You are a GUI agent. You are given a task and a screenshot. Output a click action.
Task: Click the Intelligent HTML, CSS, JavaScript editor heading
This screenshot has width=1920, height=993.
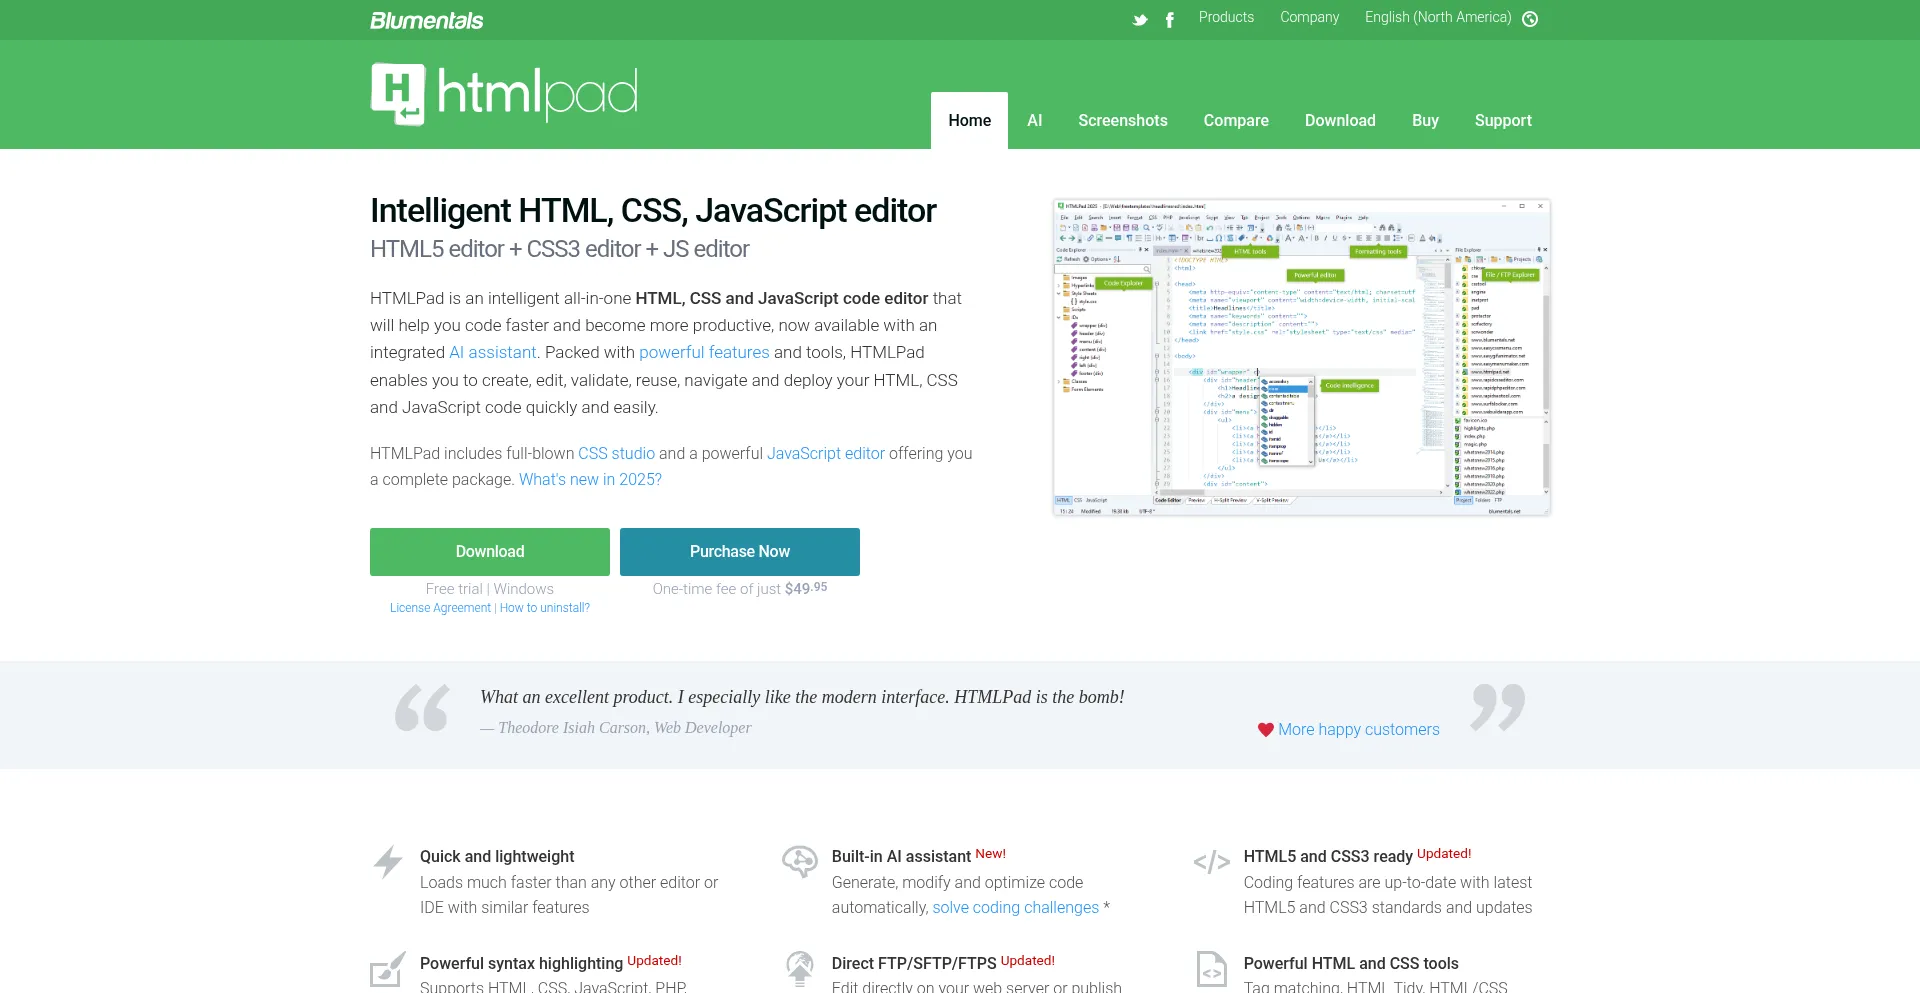point(653,211)
